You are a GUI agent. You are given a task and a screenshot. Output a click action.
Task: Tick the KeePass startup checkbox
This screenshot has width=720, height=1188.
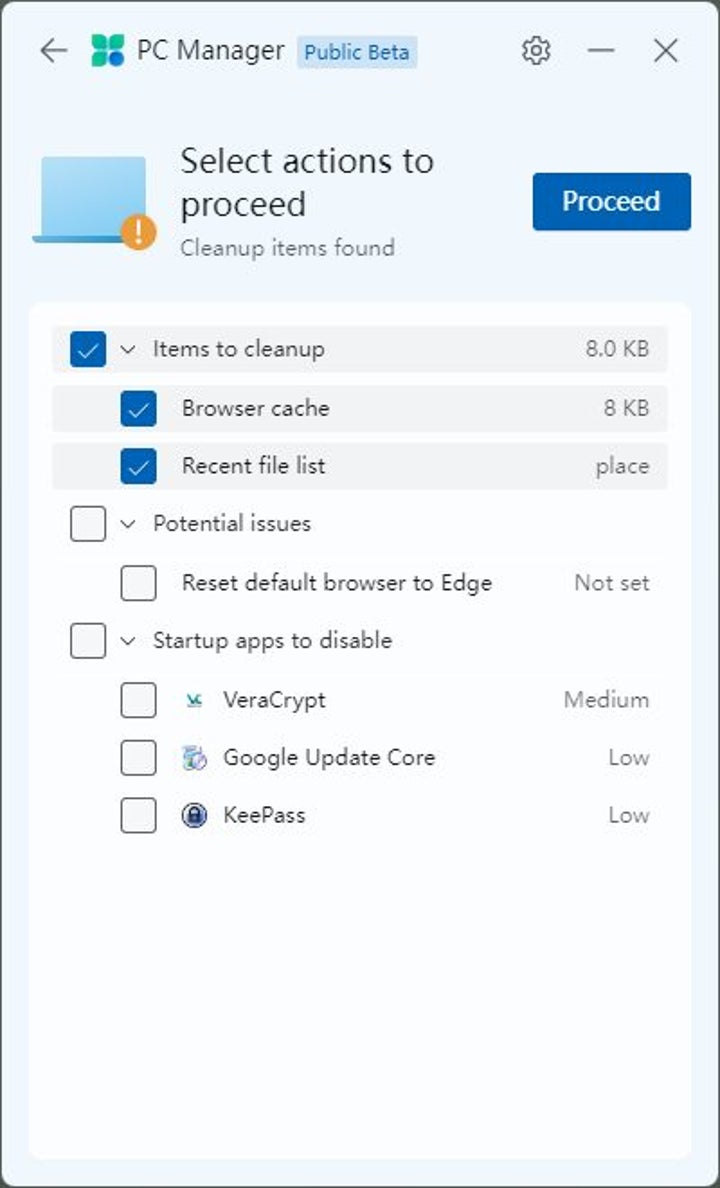point(138,816)
